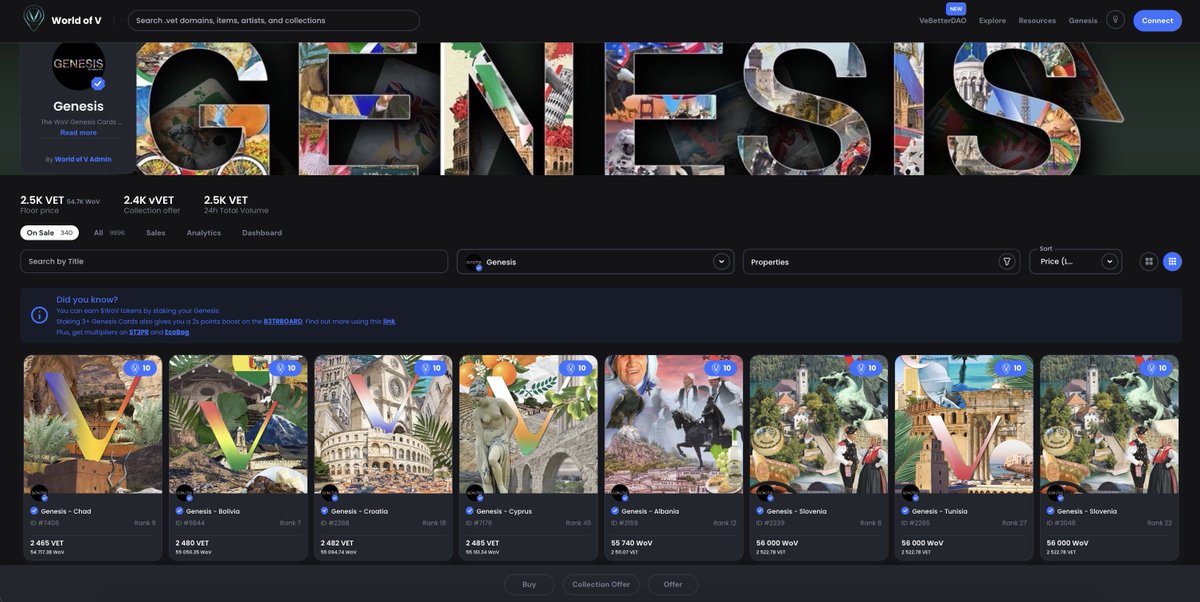Open the Sort Price dropdown
The height and width of the screenshot is (602, 1200).
(x=1076, y=262)
